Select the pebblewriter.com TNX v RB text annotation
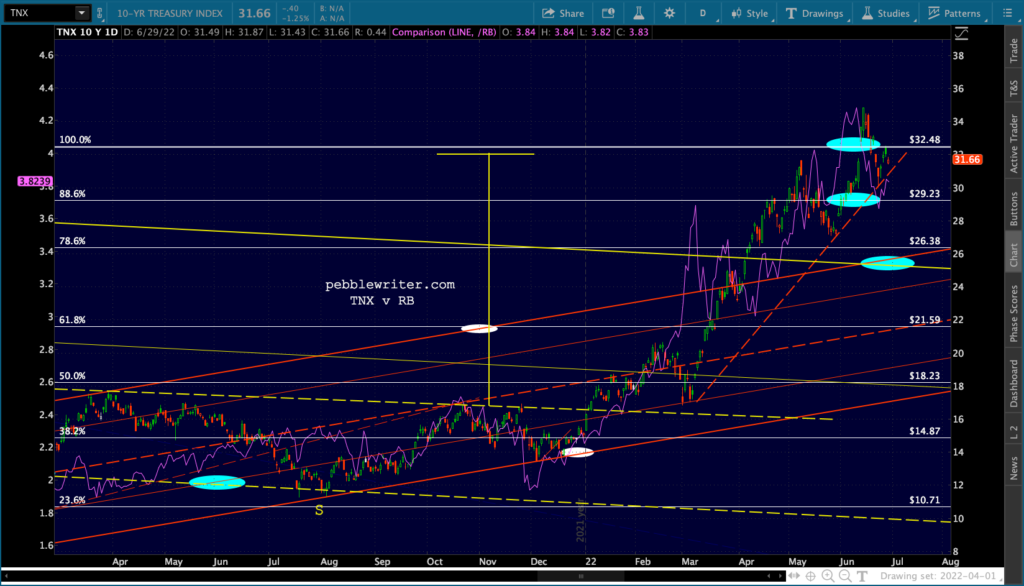This screenshot has width=1024, height=586. [x=390, y=292]
